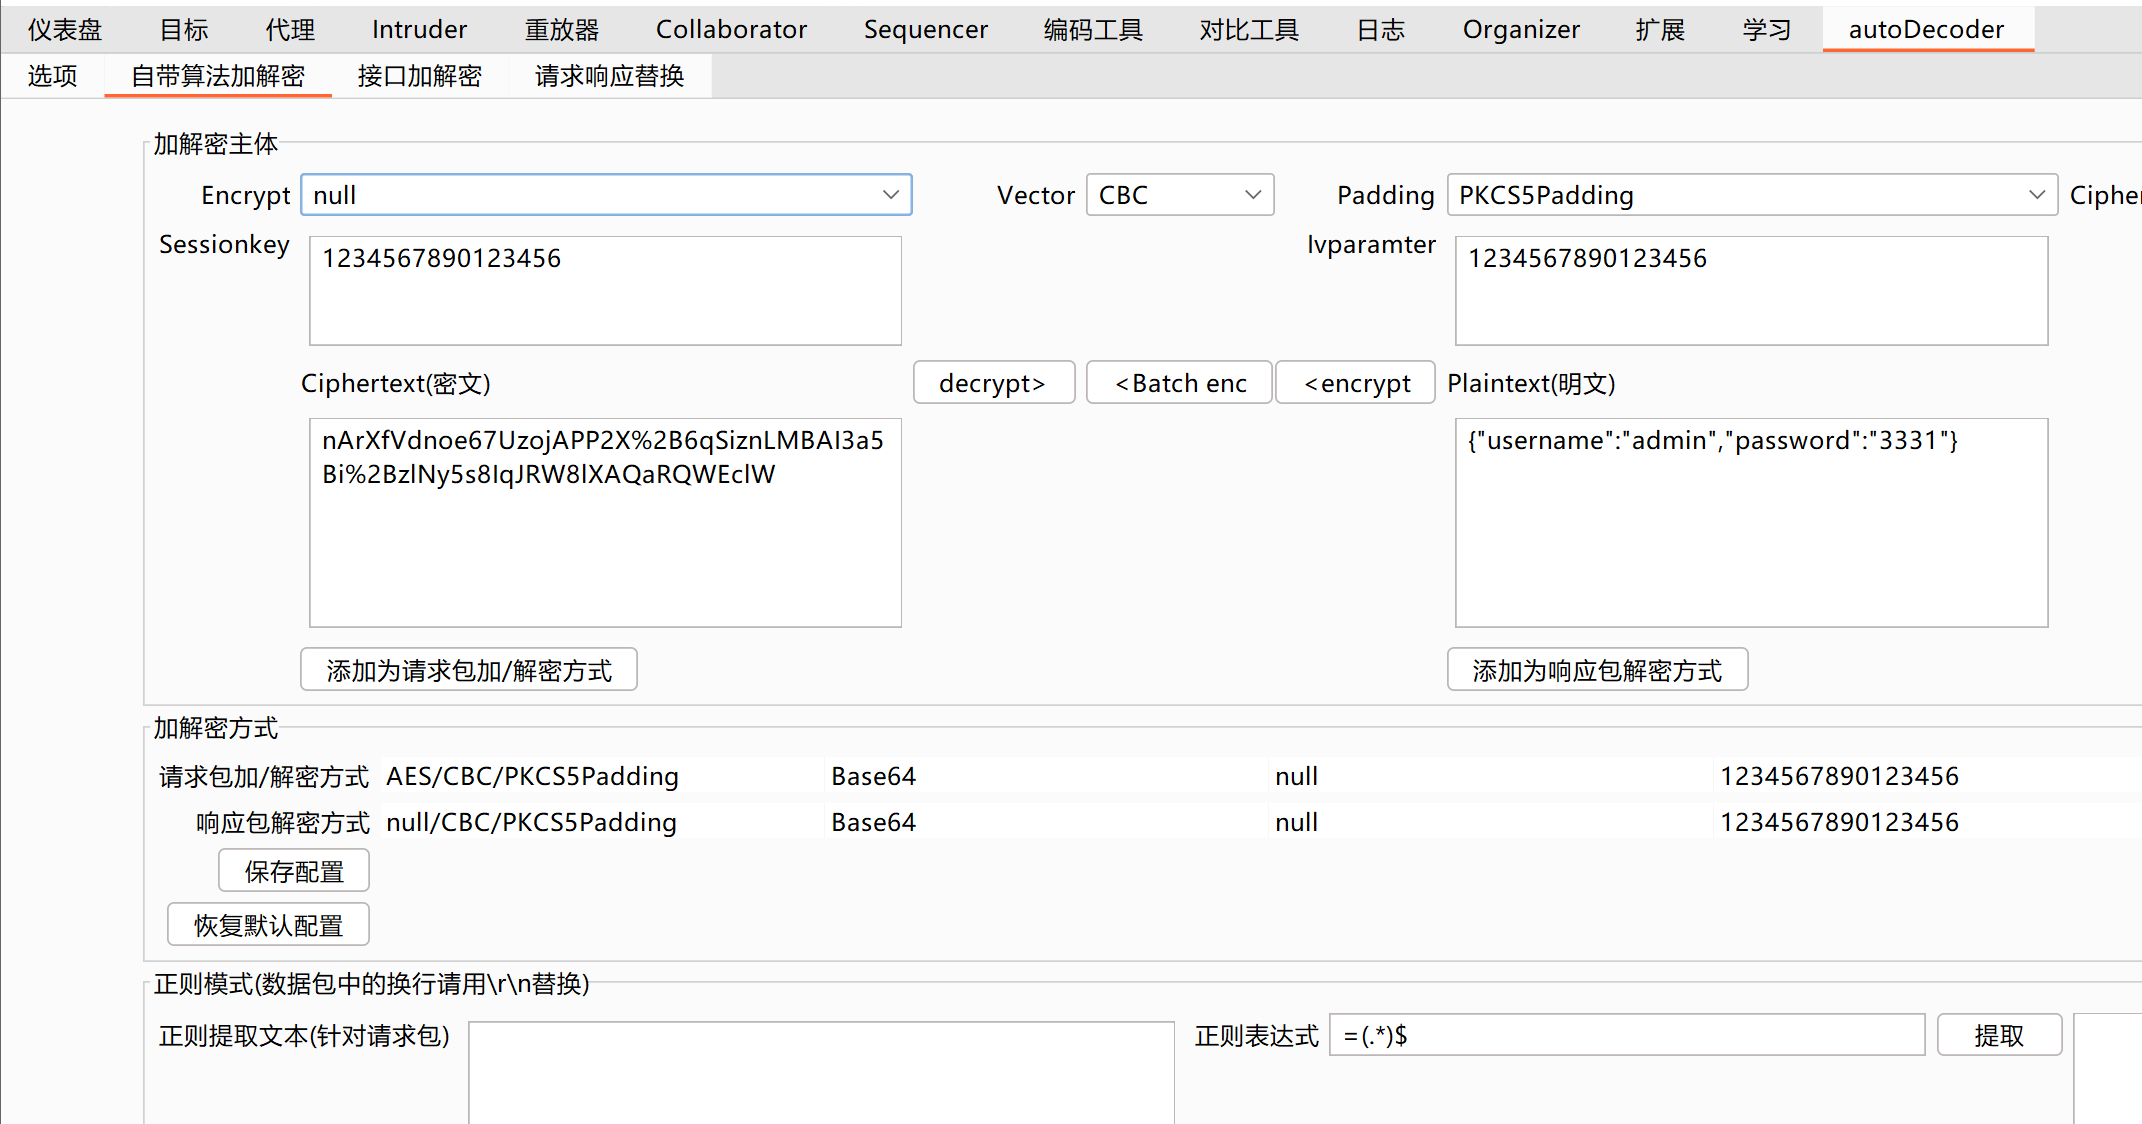Open the 请求响应替换 tab
This screenshot has width=2142, height=1124.
click(x=609, y=76)
